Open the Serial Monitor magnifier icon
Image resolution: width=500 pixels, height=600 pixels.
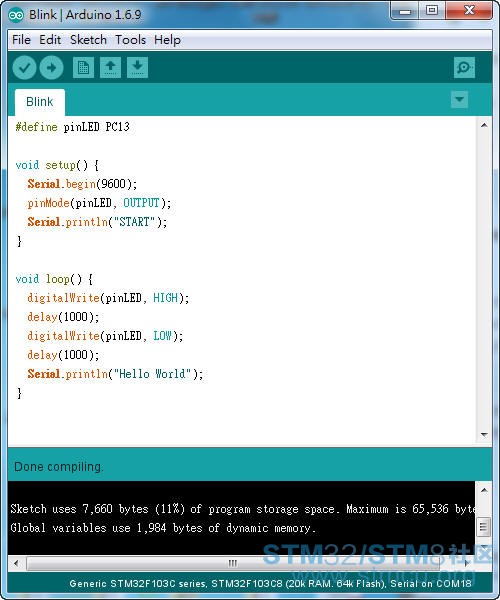coord(464,68)
